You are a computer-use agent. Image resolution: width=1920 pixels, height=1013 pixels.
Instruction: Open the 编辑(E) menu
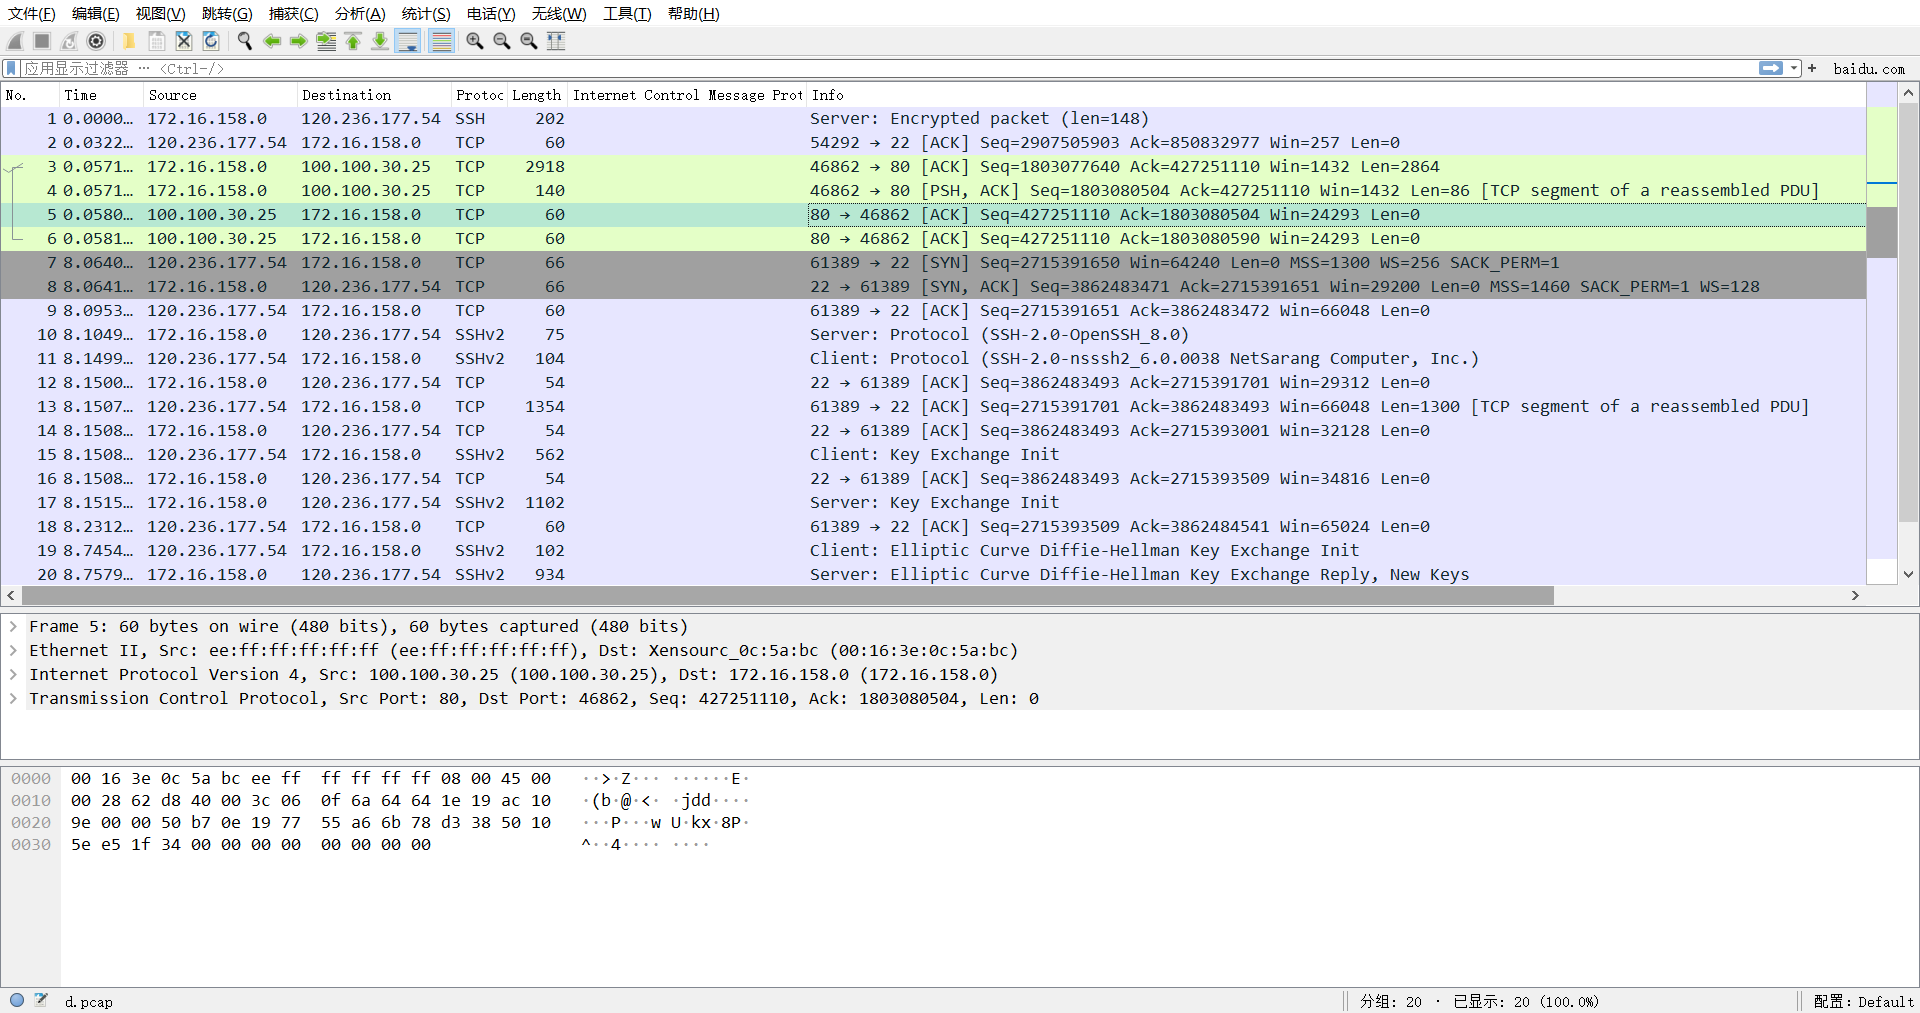[96, 14]
